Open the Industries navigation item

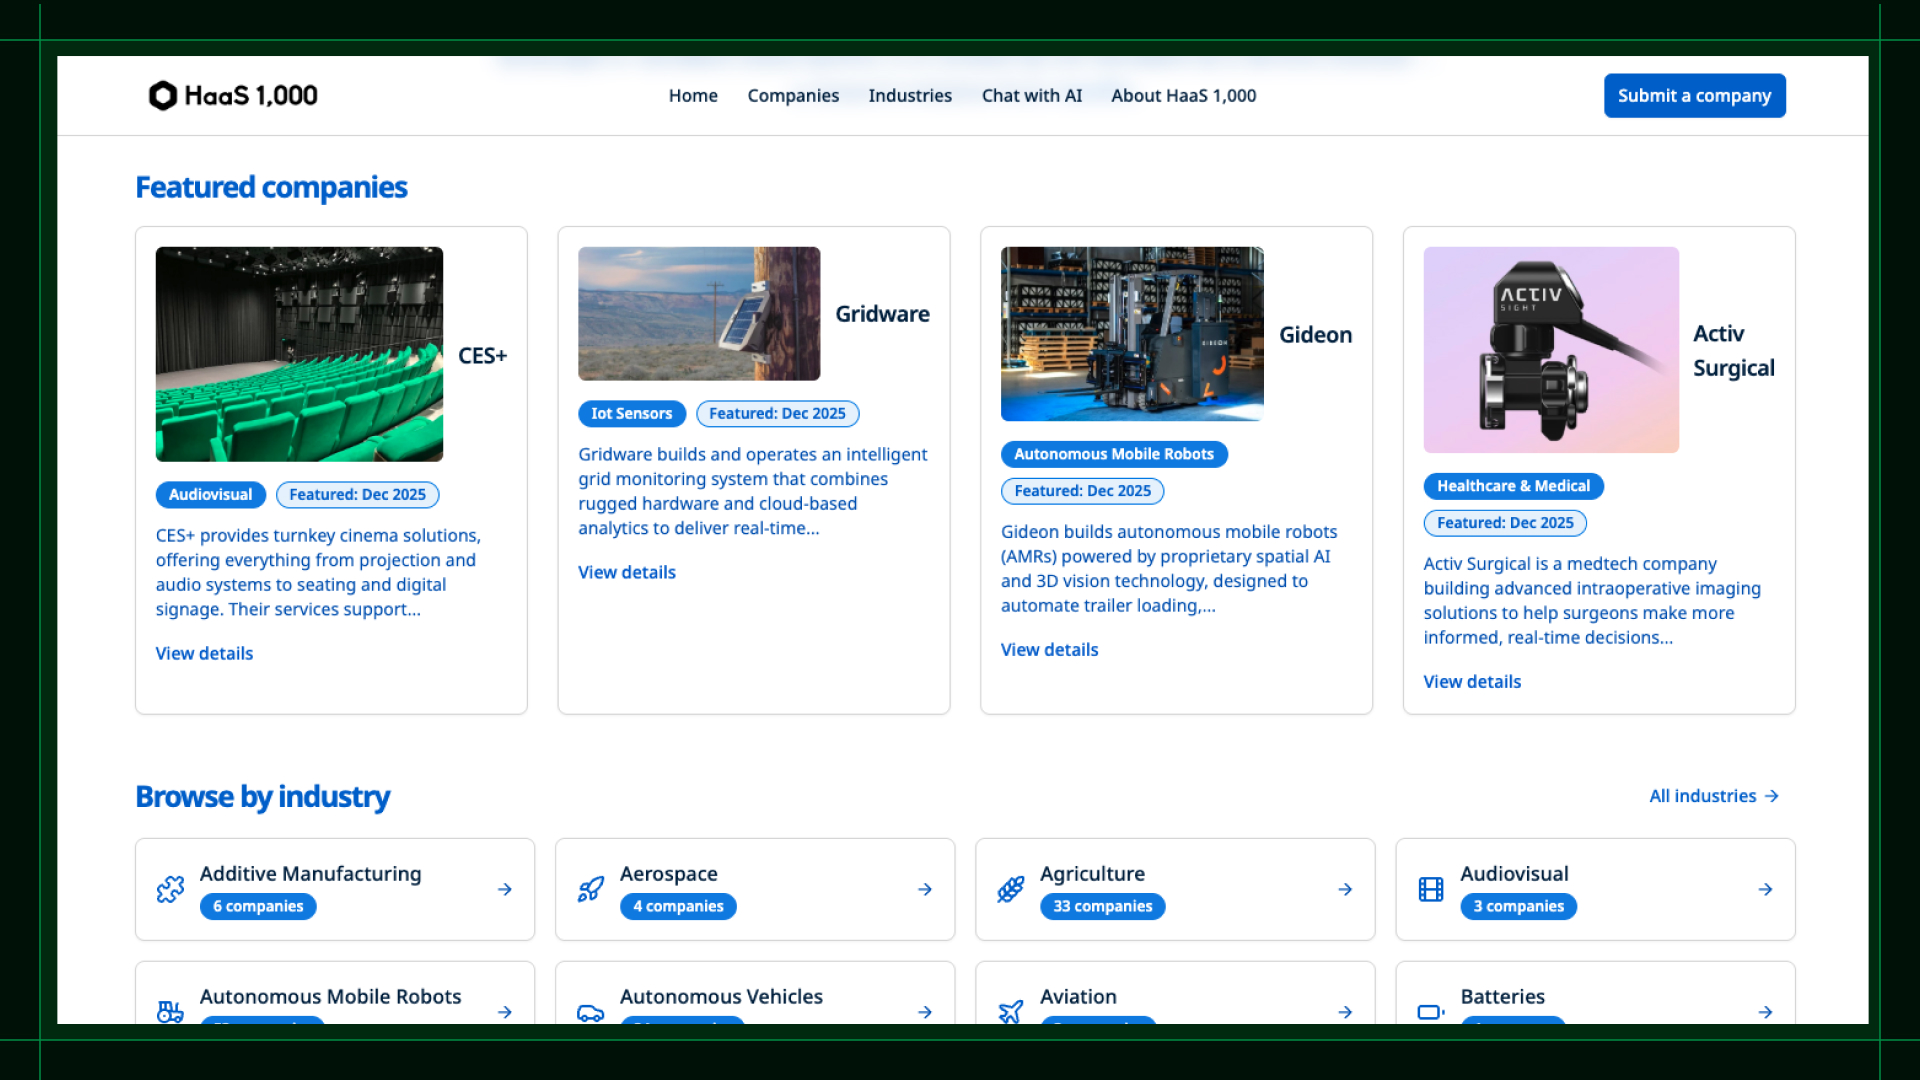pyautogui.click(x=910, y=96)
